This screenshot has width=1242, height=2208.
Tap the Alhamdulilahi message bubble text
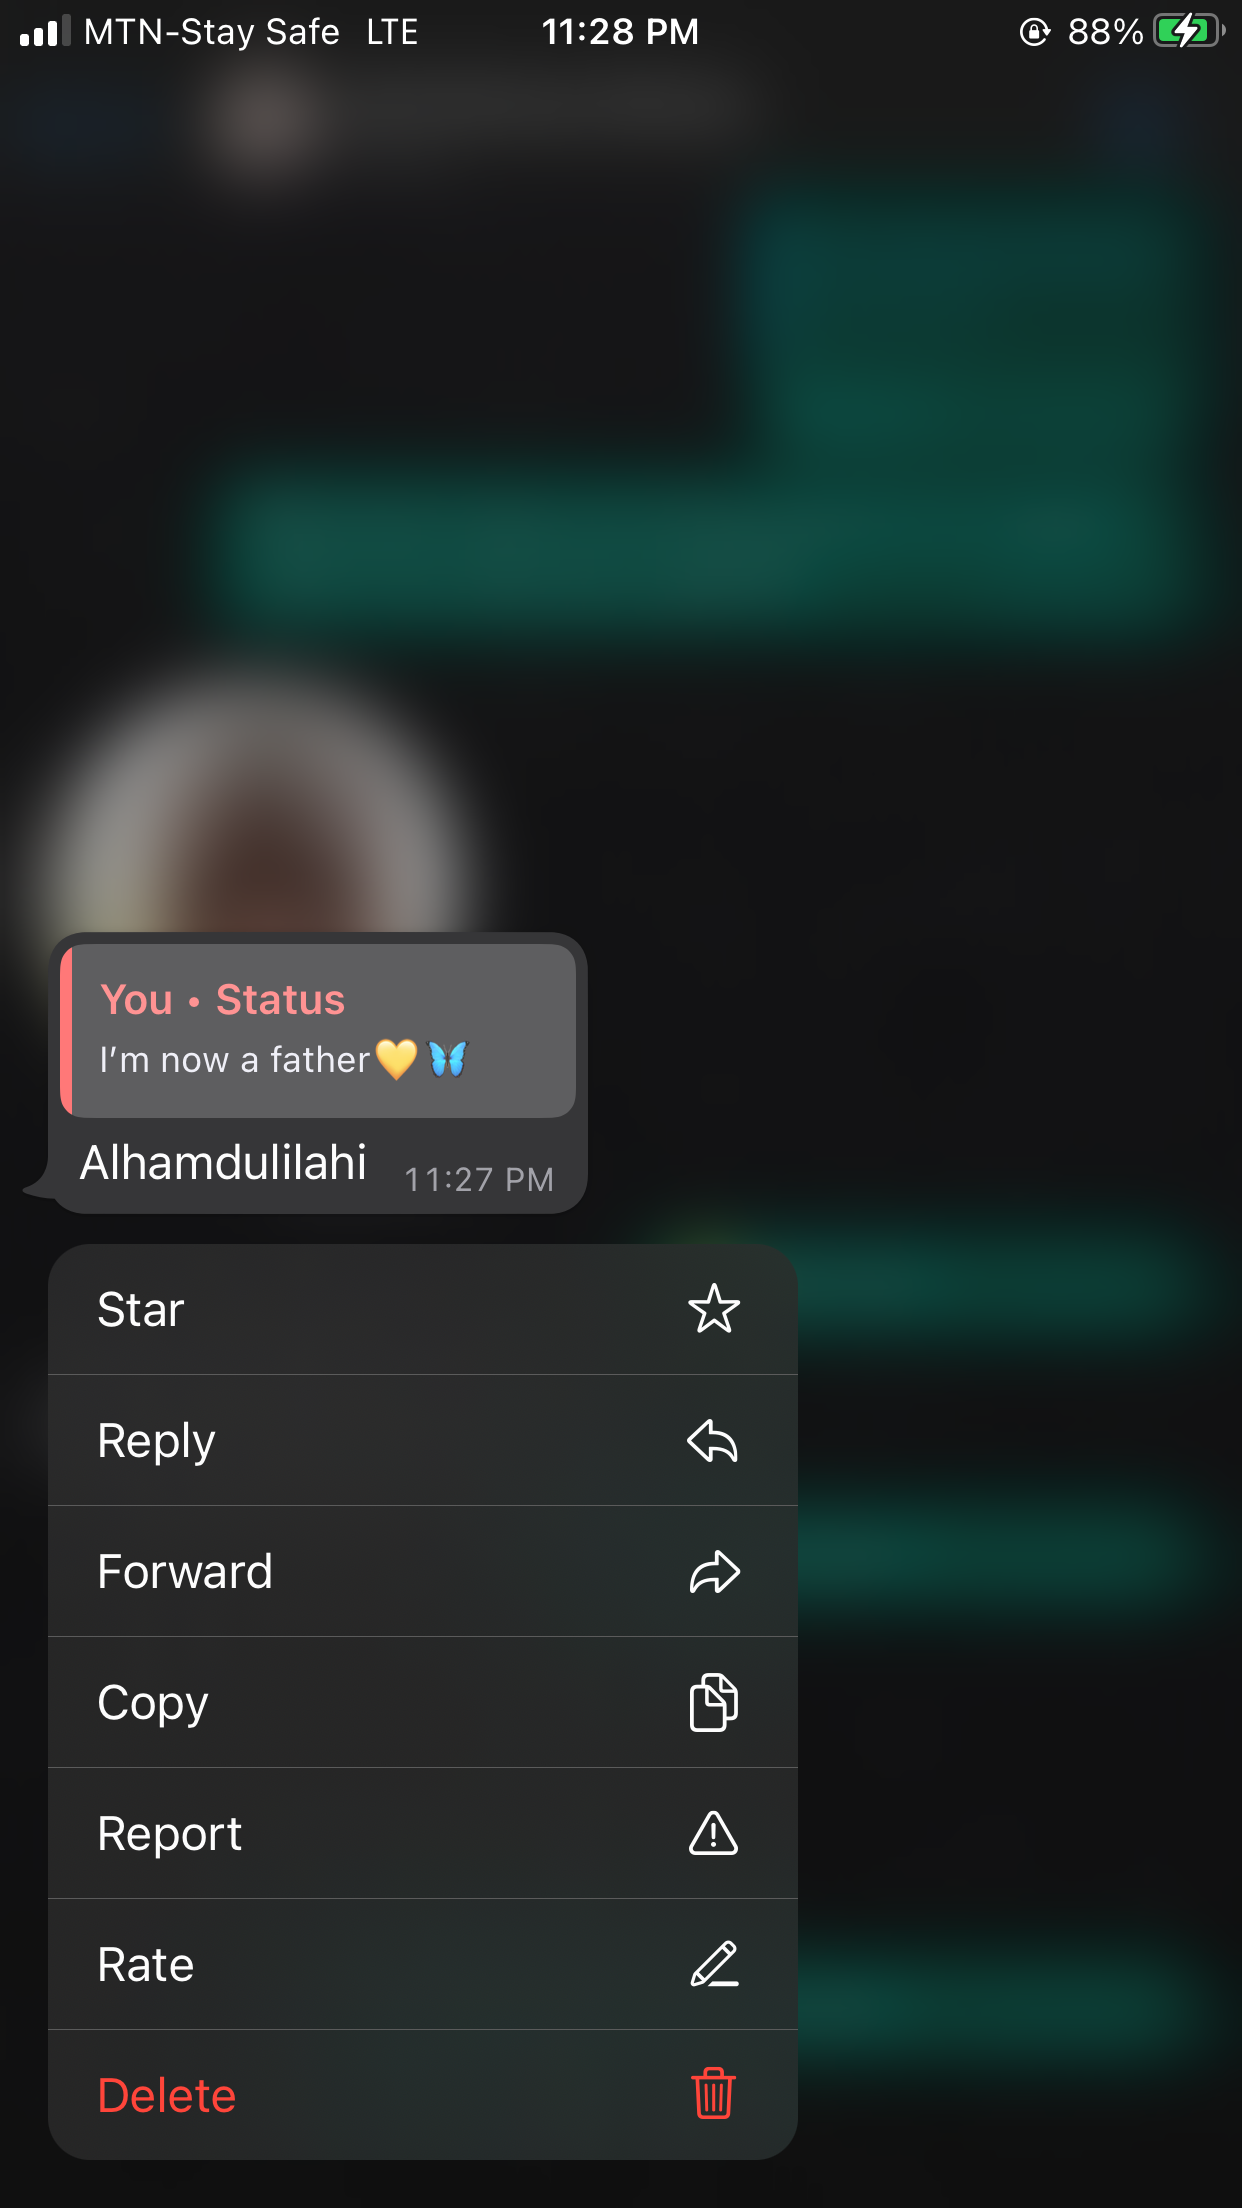[223, 1163]
